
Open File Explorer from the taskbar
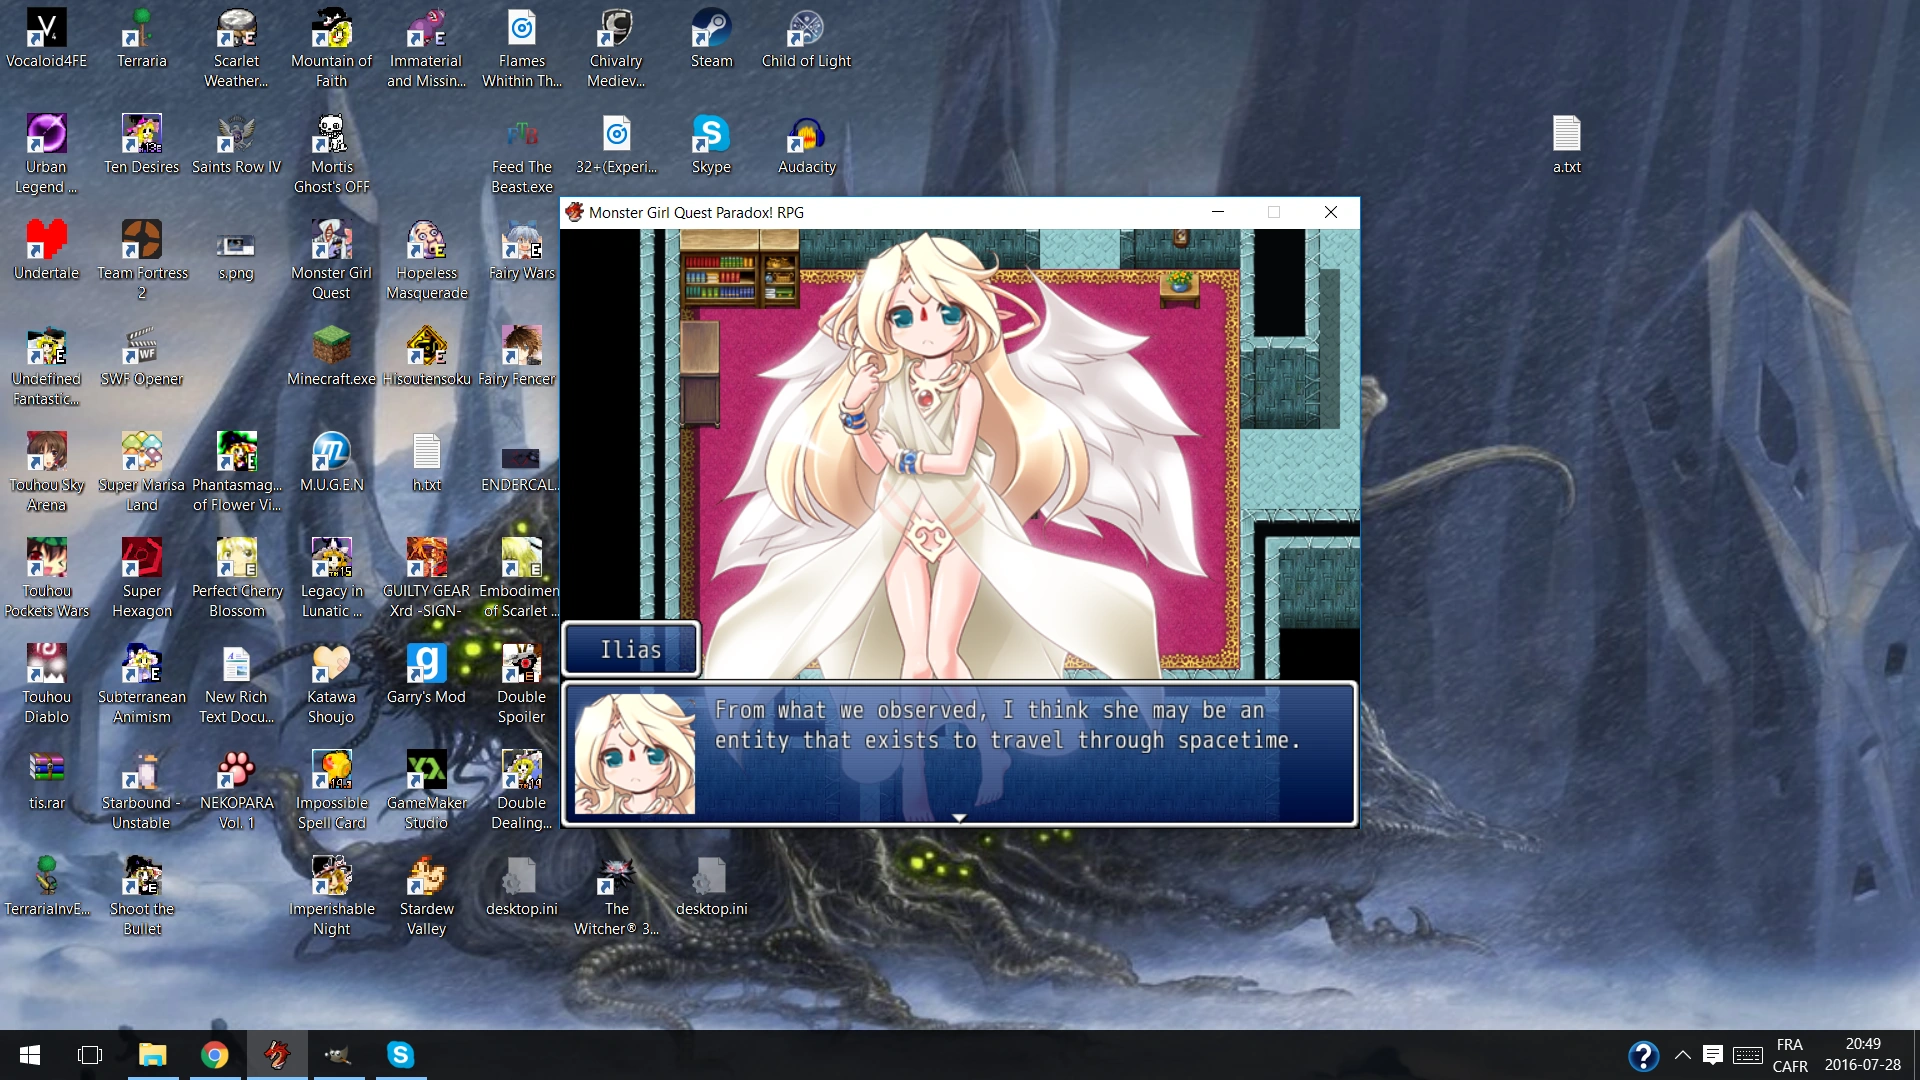pyautogui.click(x=152, y=1055)
